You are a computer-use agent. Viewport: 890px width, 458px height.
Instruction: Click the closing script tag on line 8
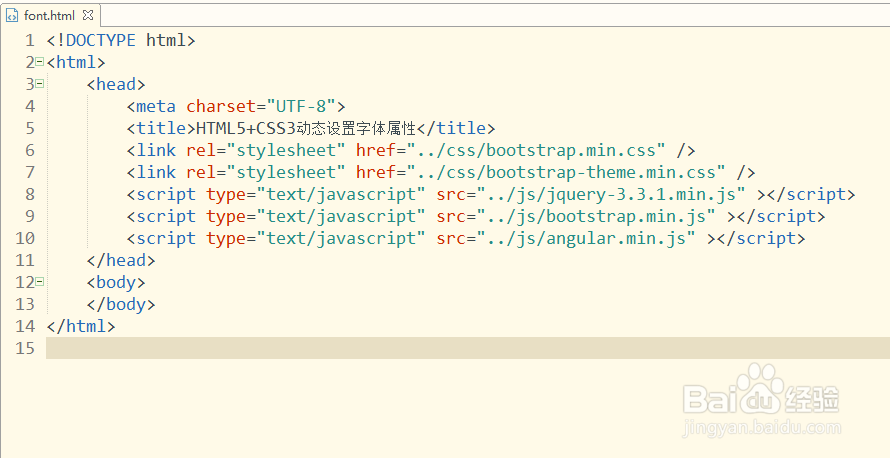coord(811,194)
